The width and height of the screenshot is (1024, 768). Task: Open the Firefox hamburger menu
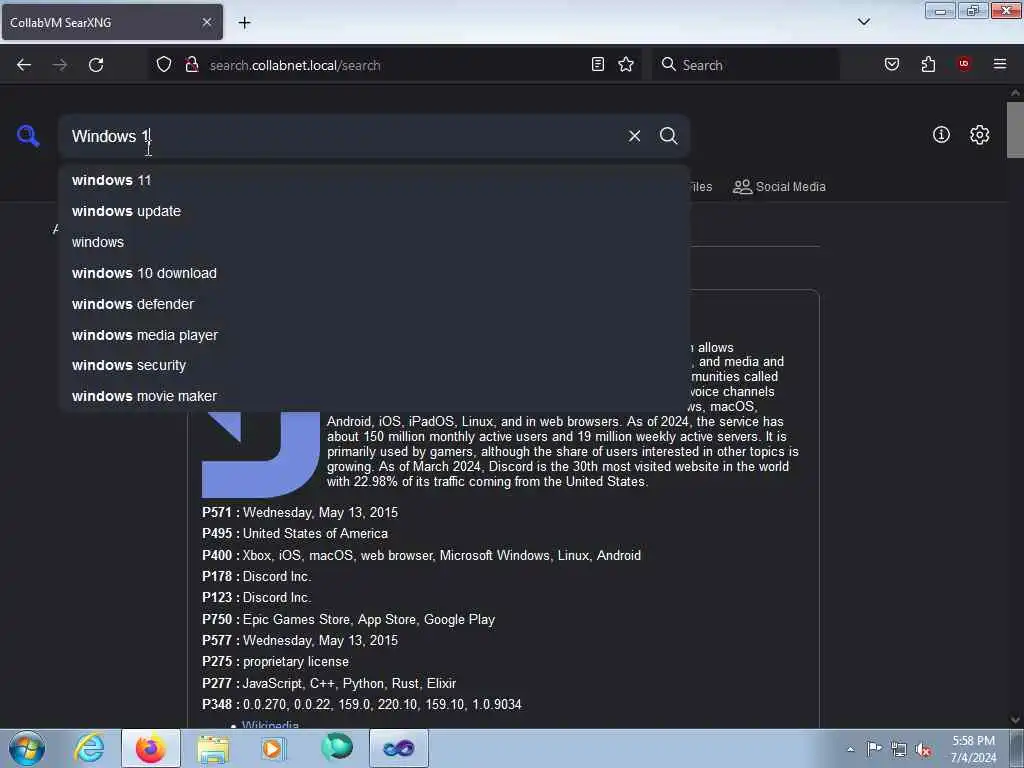coord(1000,64)
